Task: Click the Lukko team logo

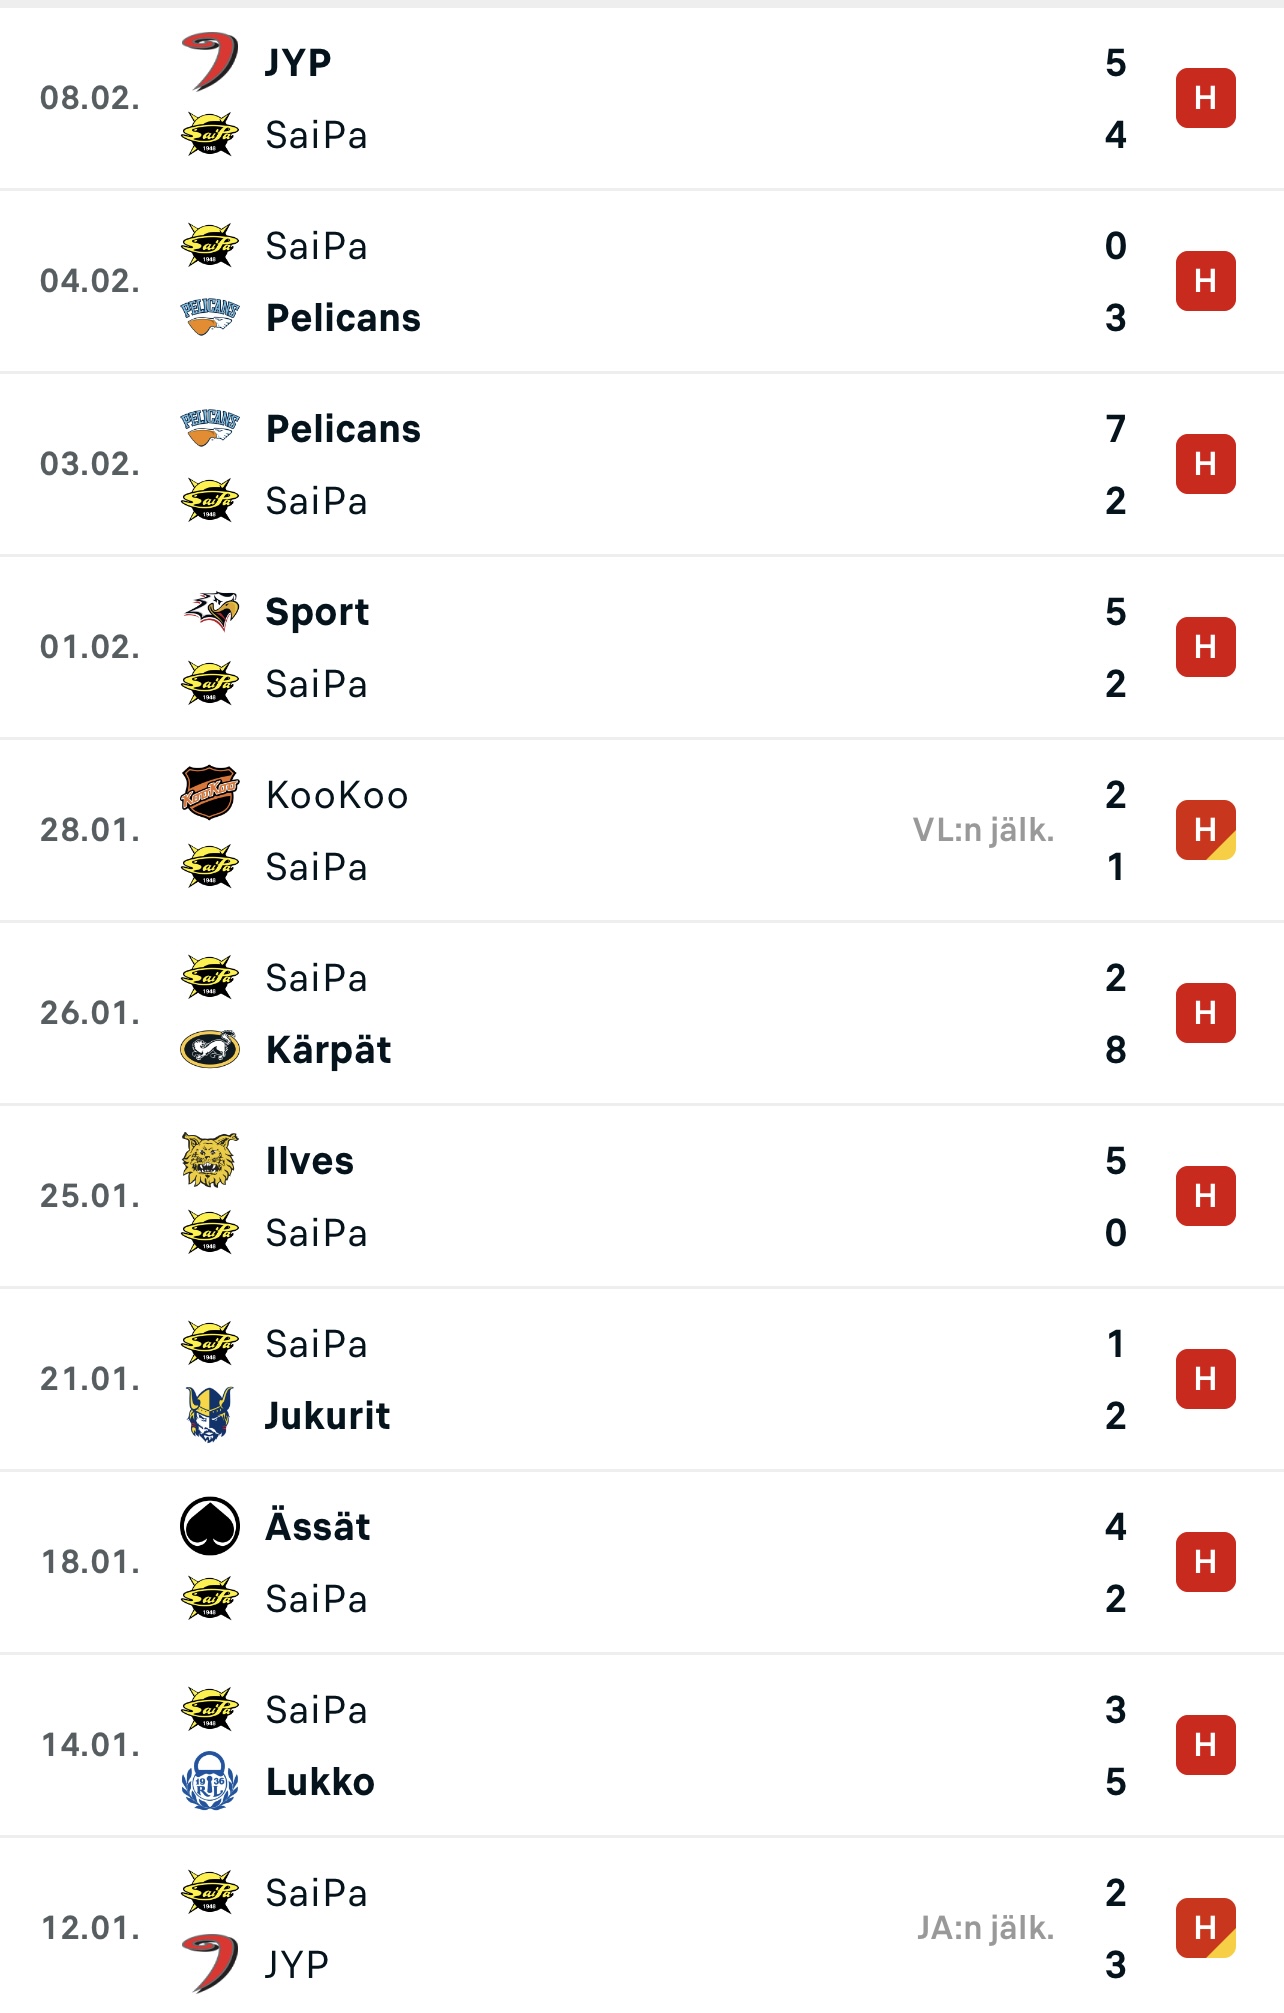Action: [210, 1781]
